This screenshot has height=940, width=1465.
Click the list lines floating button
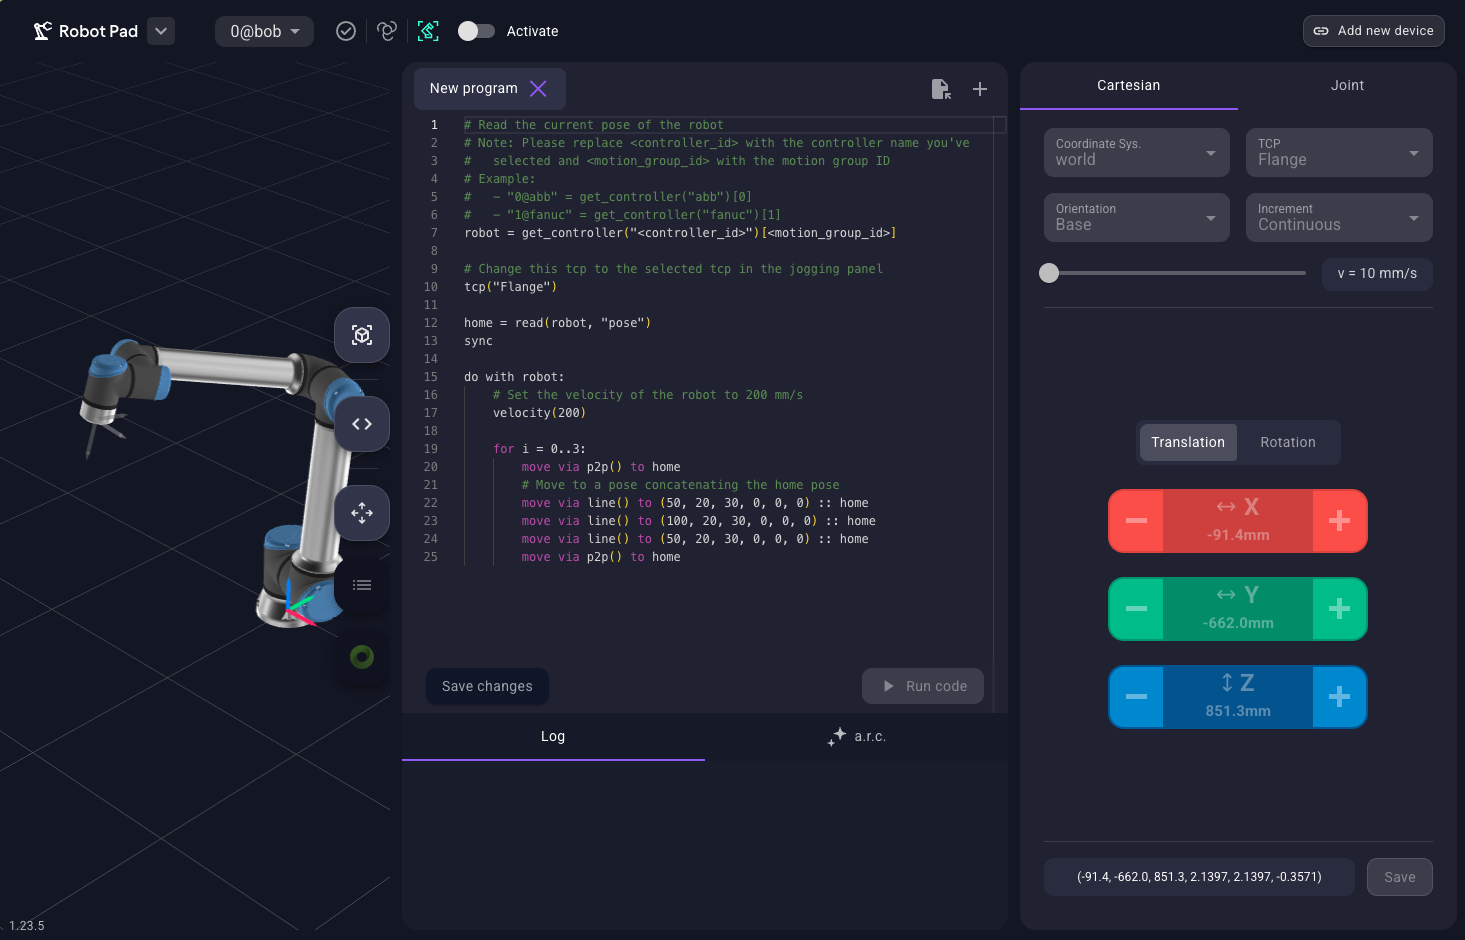[x=362, y=585]
